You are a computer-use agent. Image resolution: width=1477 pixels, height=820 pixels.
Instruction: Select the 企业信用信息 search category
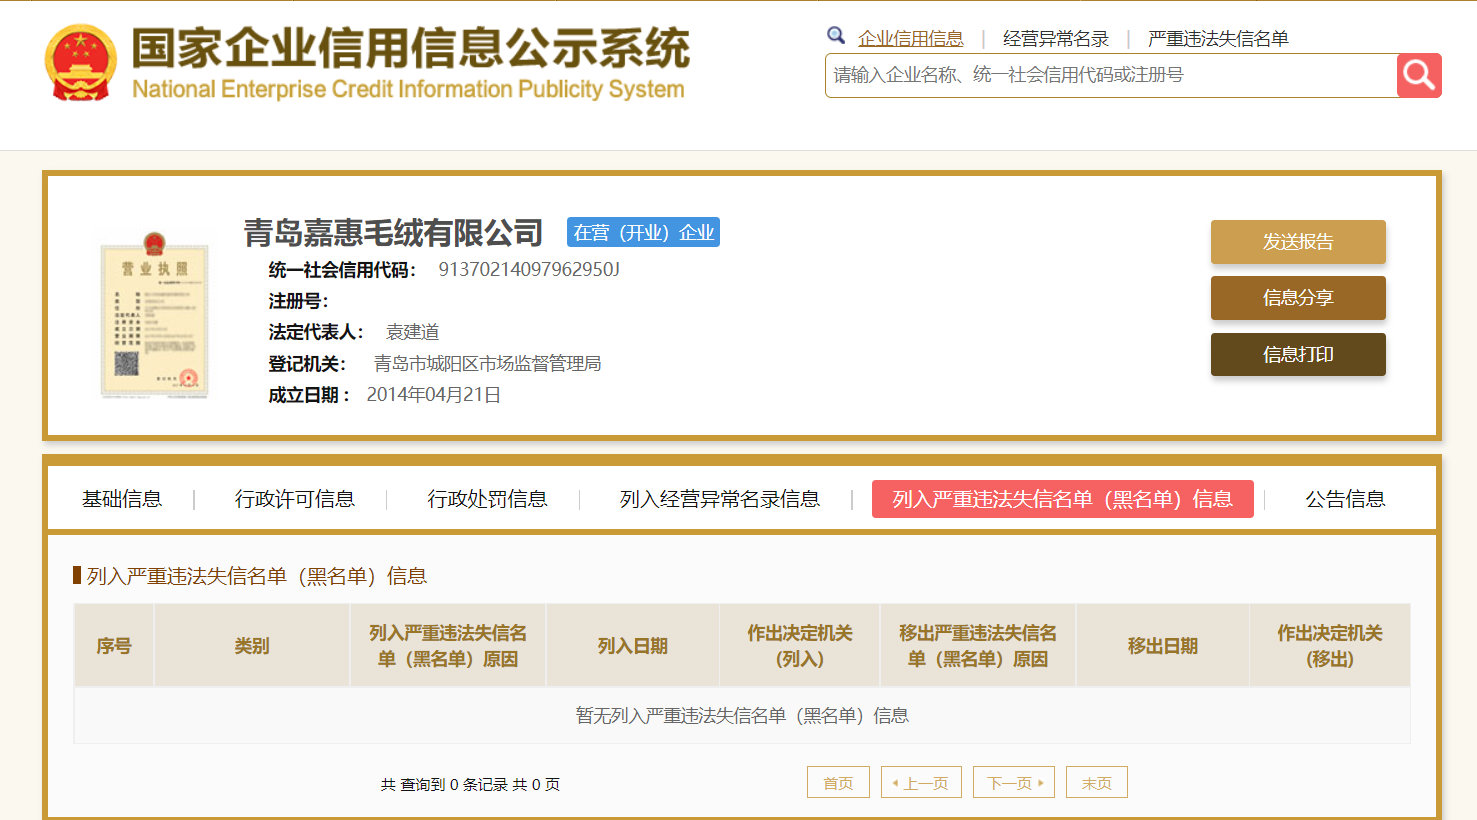click(910, 38)
